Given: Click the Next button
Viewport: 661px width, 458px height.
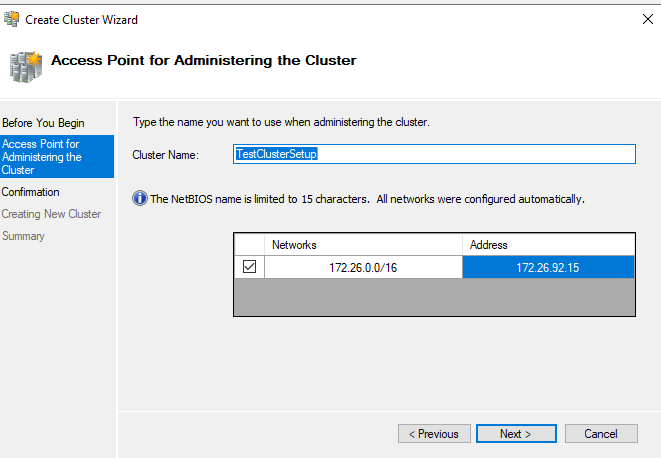Looking at the screenshot, I should pos(515,434).
